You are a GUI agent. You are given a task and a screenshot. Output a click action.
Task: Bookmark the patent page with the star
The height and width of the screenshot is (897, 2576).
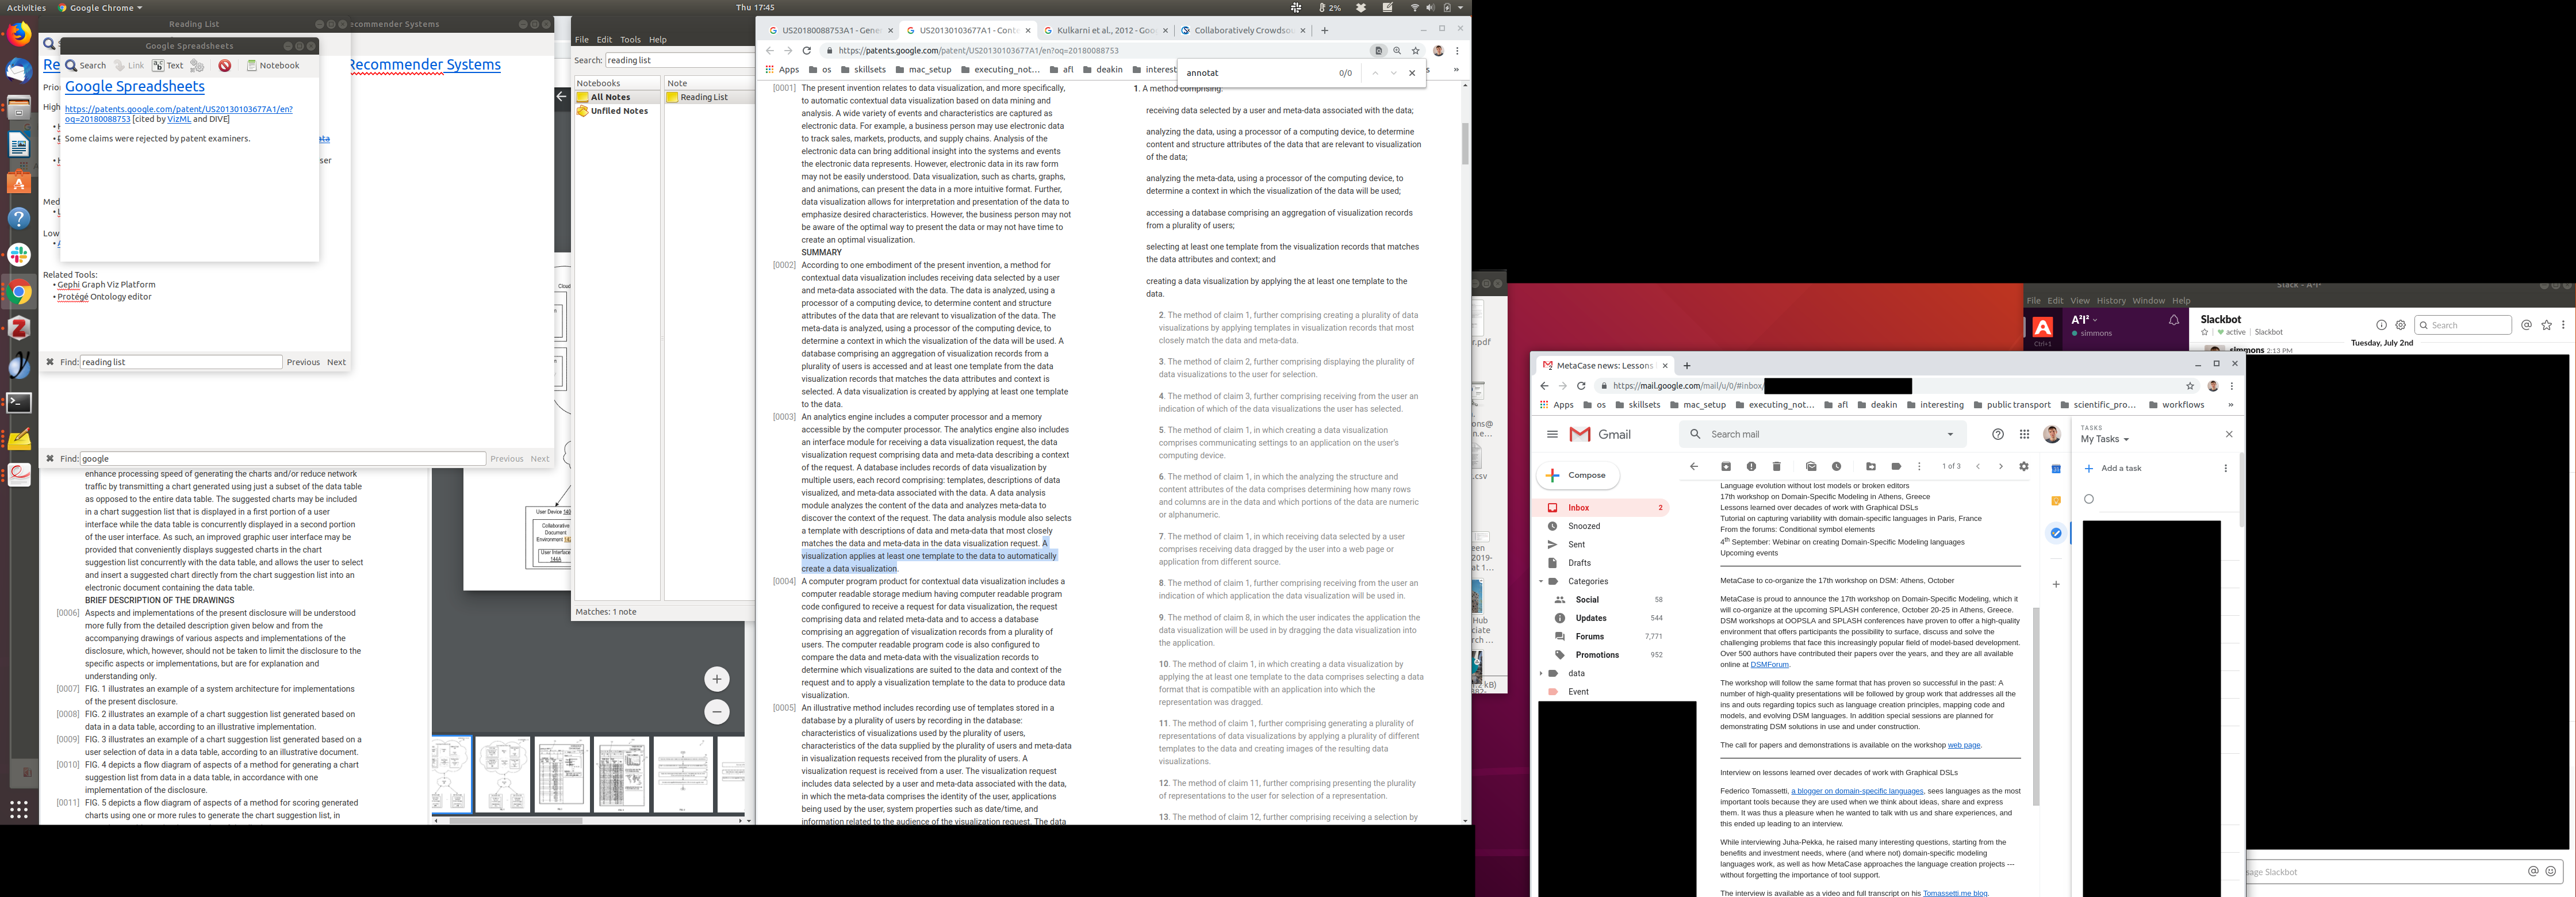pos(1416,51)
